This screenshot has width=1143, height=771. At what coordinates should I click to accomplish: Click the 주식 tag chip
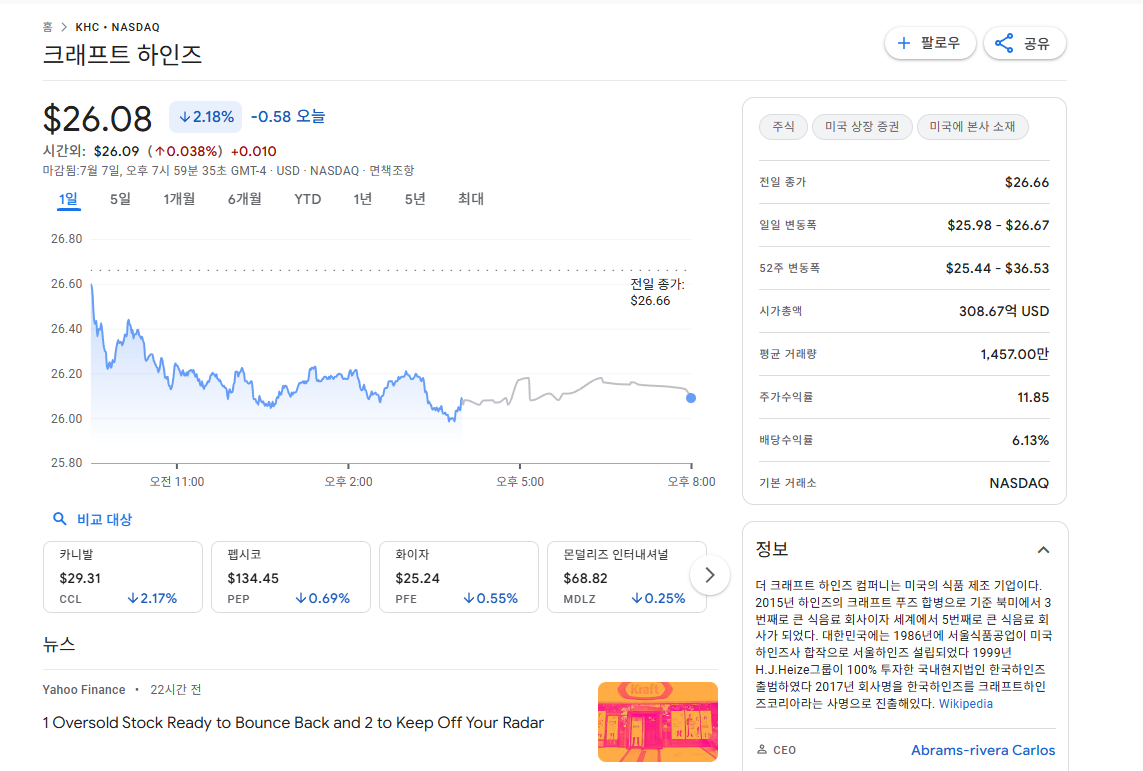click(783, 127)
